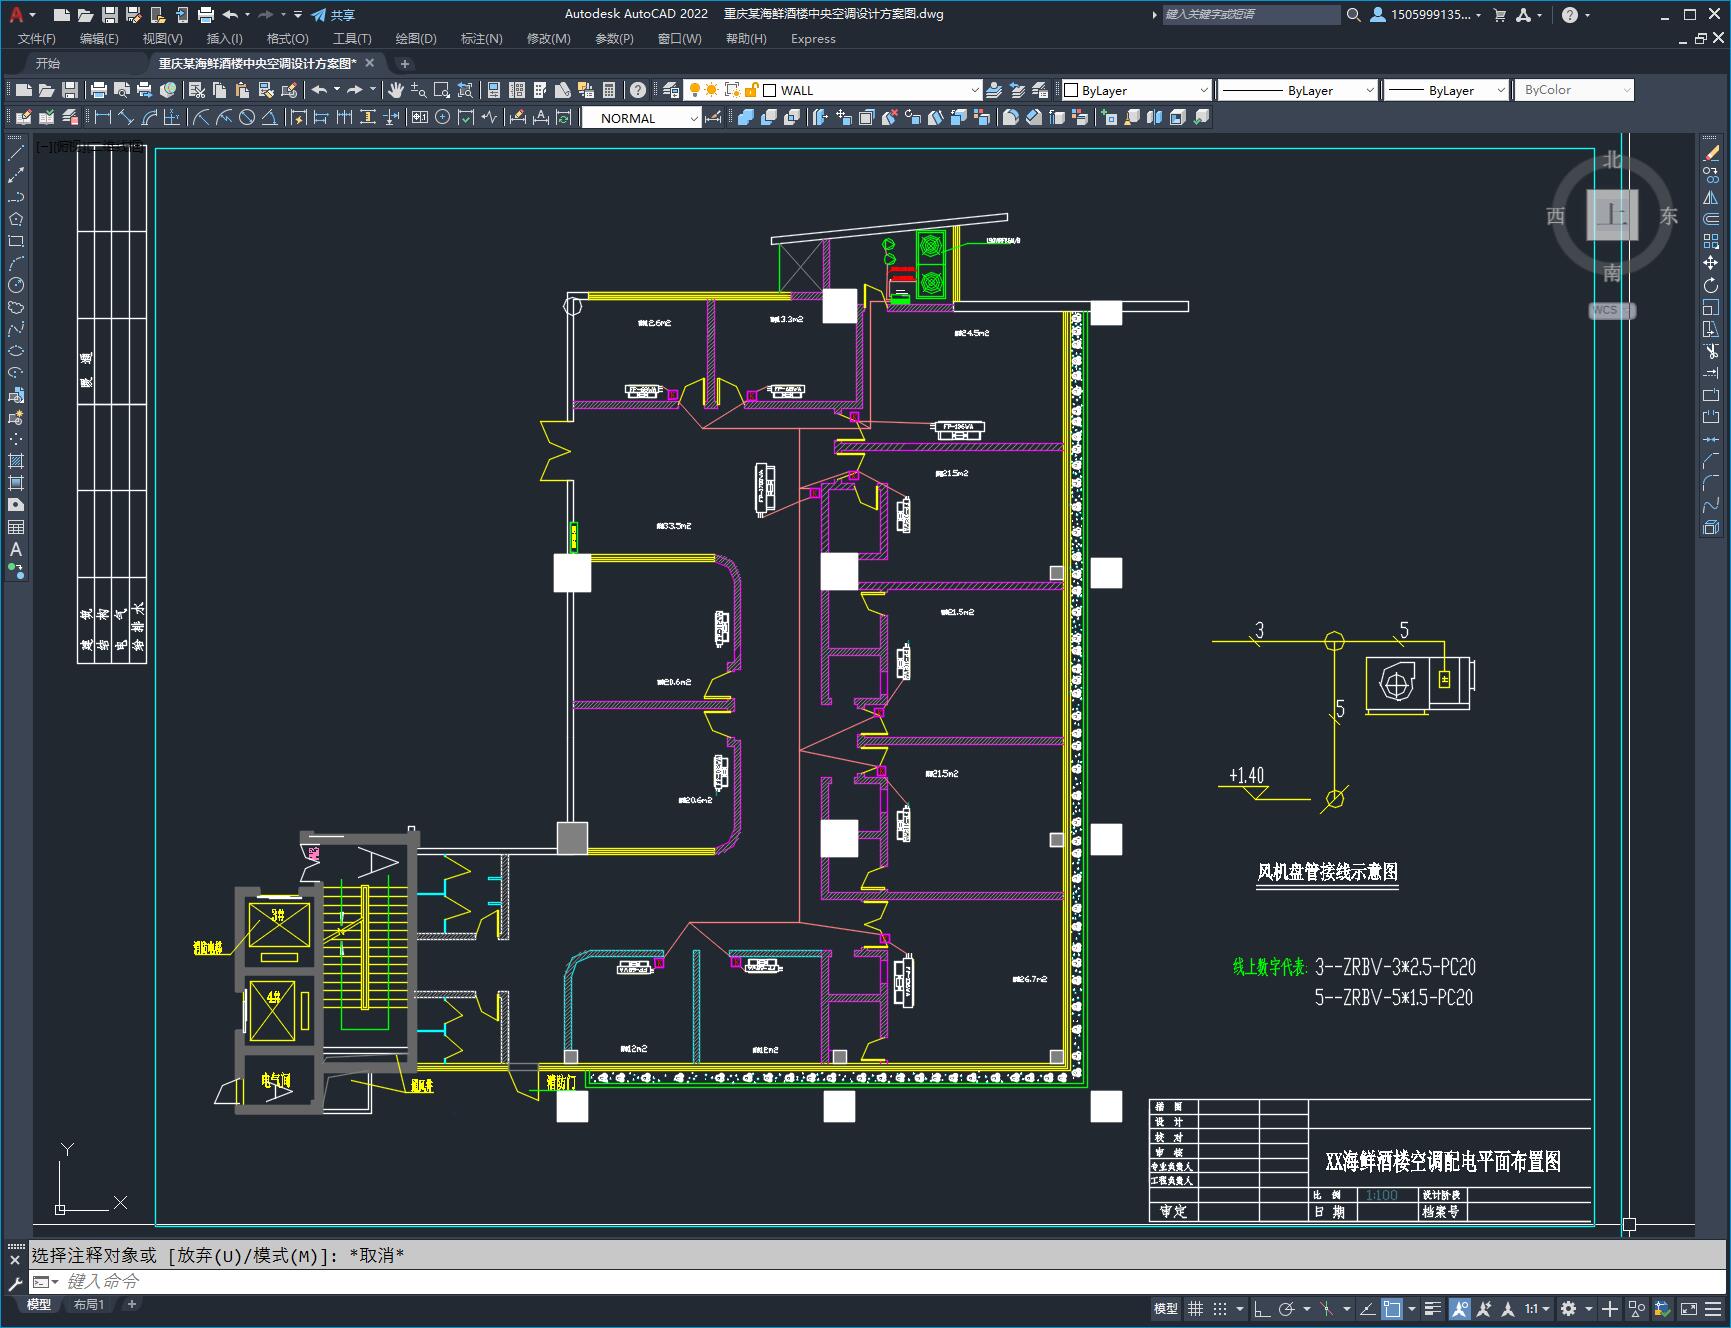Click the Plot printer icon in standard toolbar
This screenshot has width=1731, height=1328.
[99, 90]
